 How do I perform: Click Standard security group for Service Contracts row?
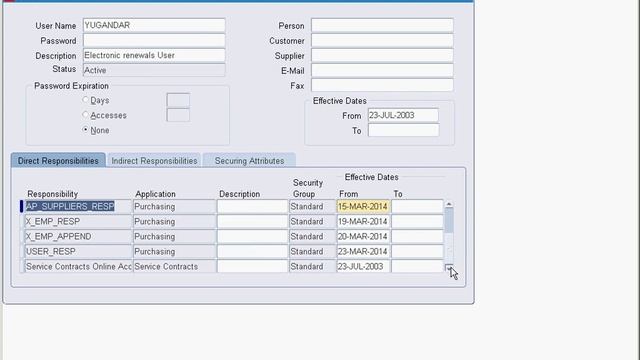[313, 267]
